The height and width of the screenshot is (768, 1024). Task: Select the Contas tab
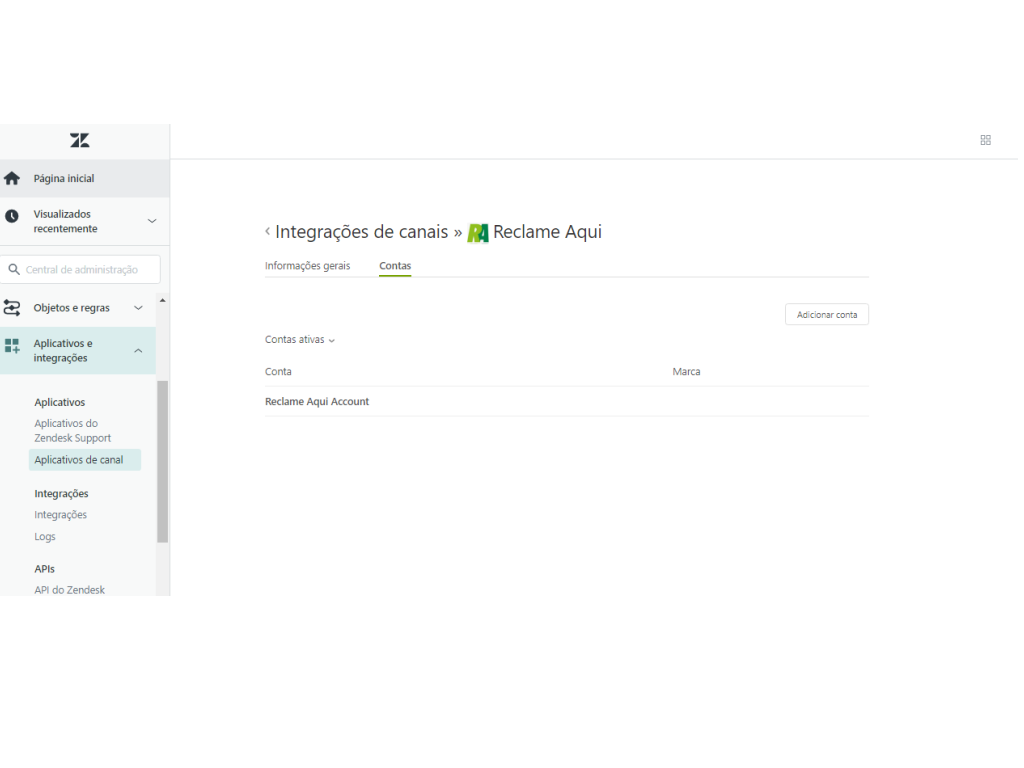(395, 266)
